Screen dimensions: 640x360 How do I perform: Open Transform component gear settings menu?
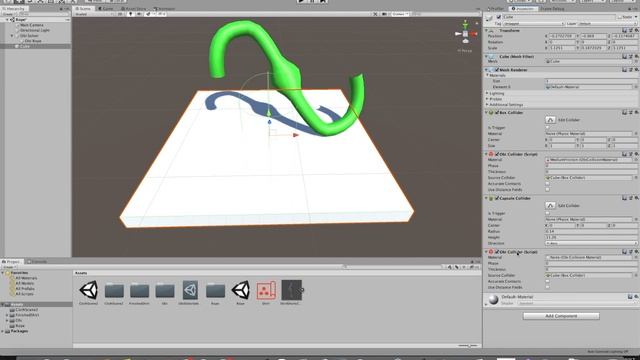point(636,31)
